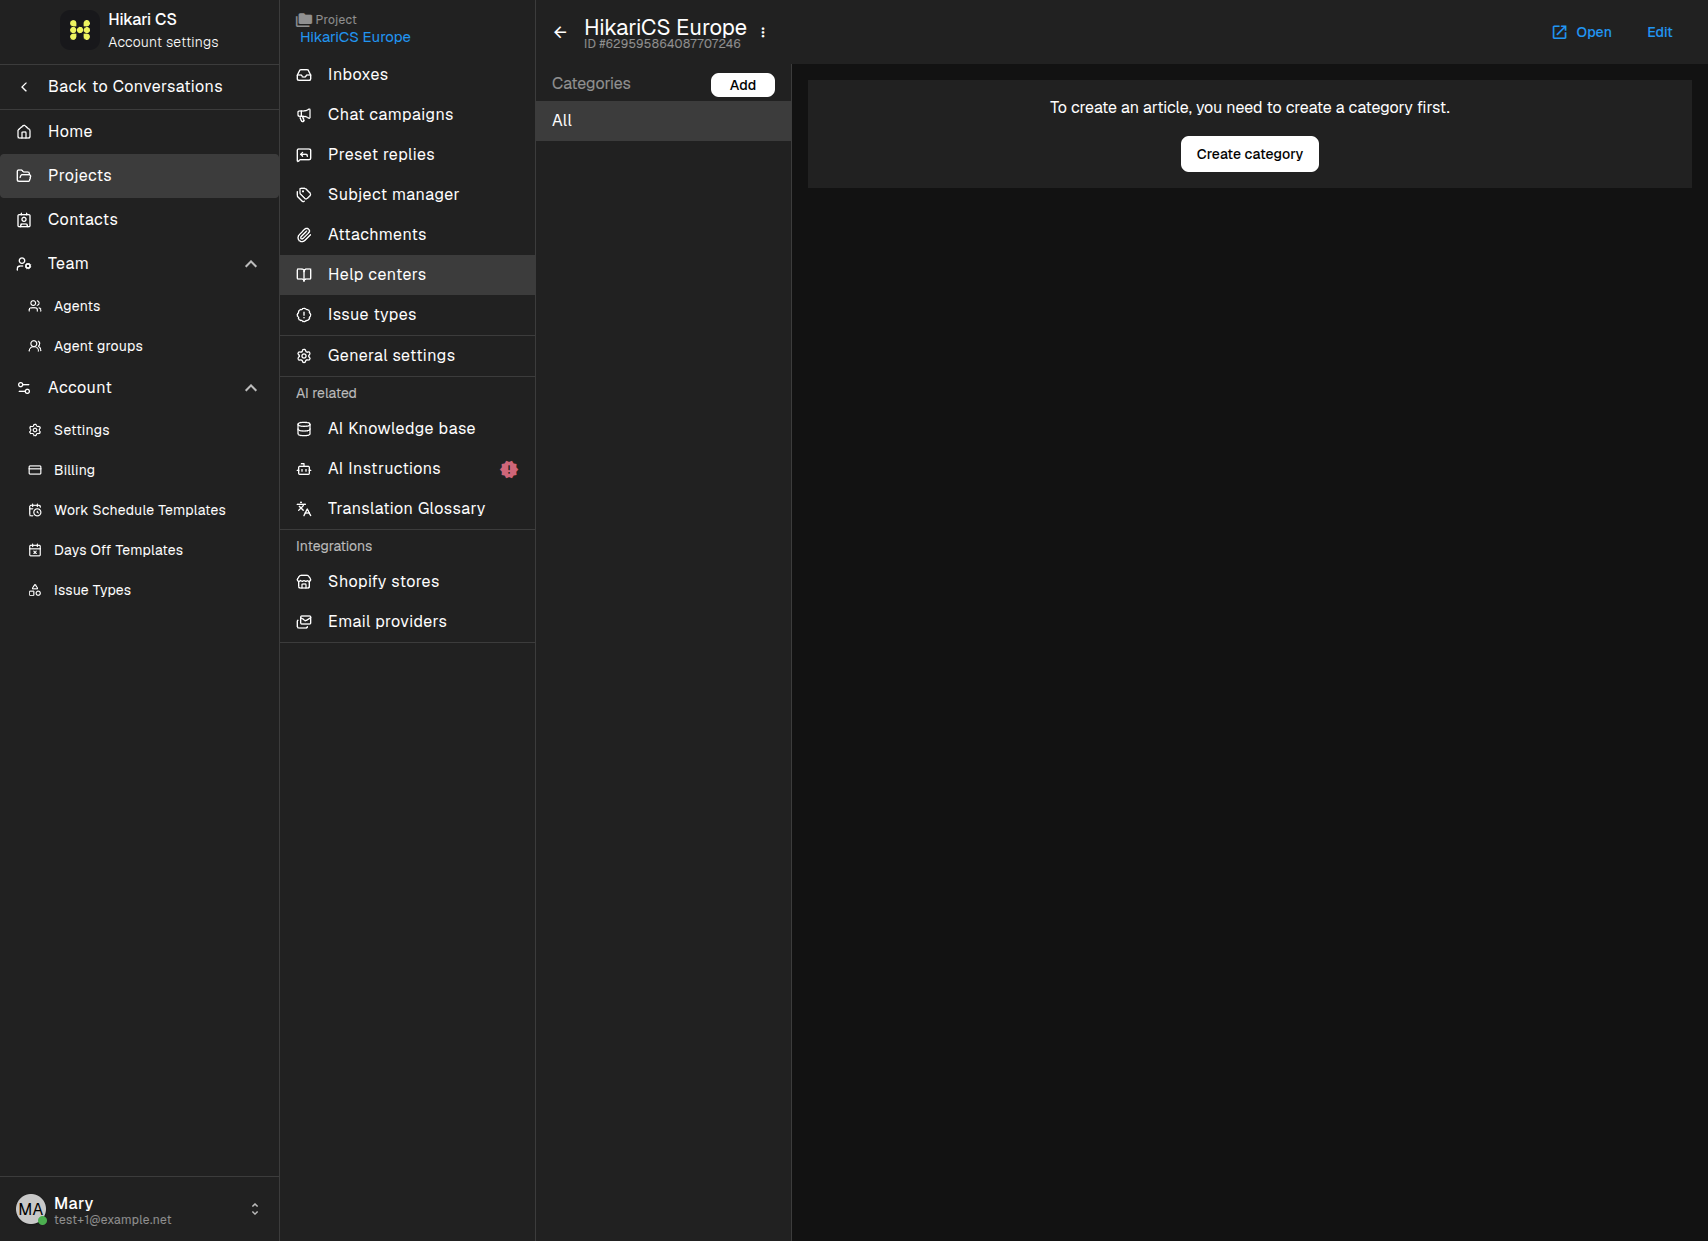Click the Attachments paperclip icon
Viewport: 1708px width, 1241px height.
click(304, 235)
